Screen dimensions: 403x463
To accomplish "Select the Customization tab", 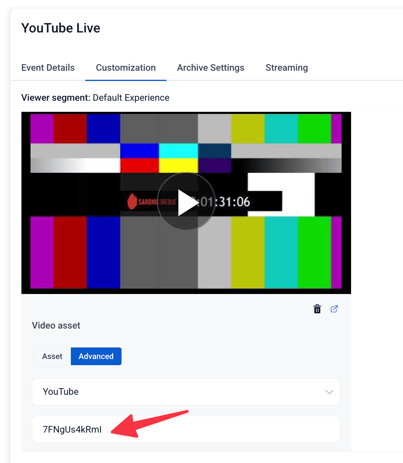I will 126,68.
